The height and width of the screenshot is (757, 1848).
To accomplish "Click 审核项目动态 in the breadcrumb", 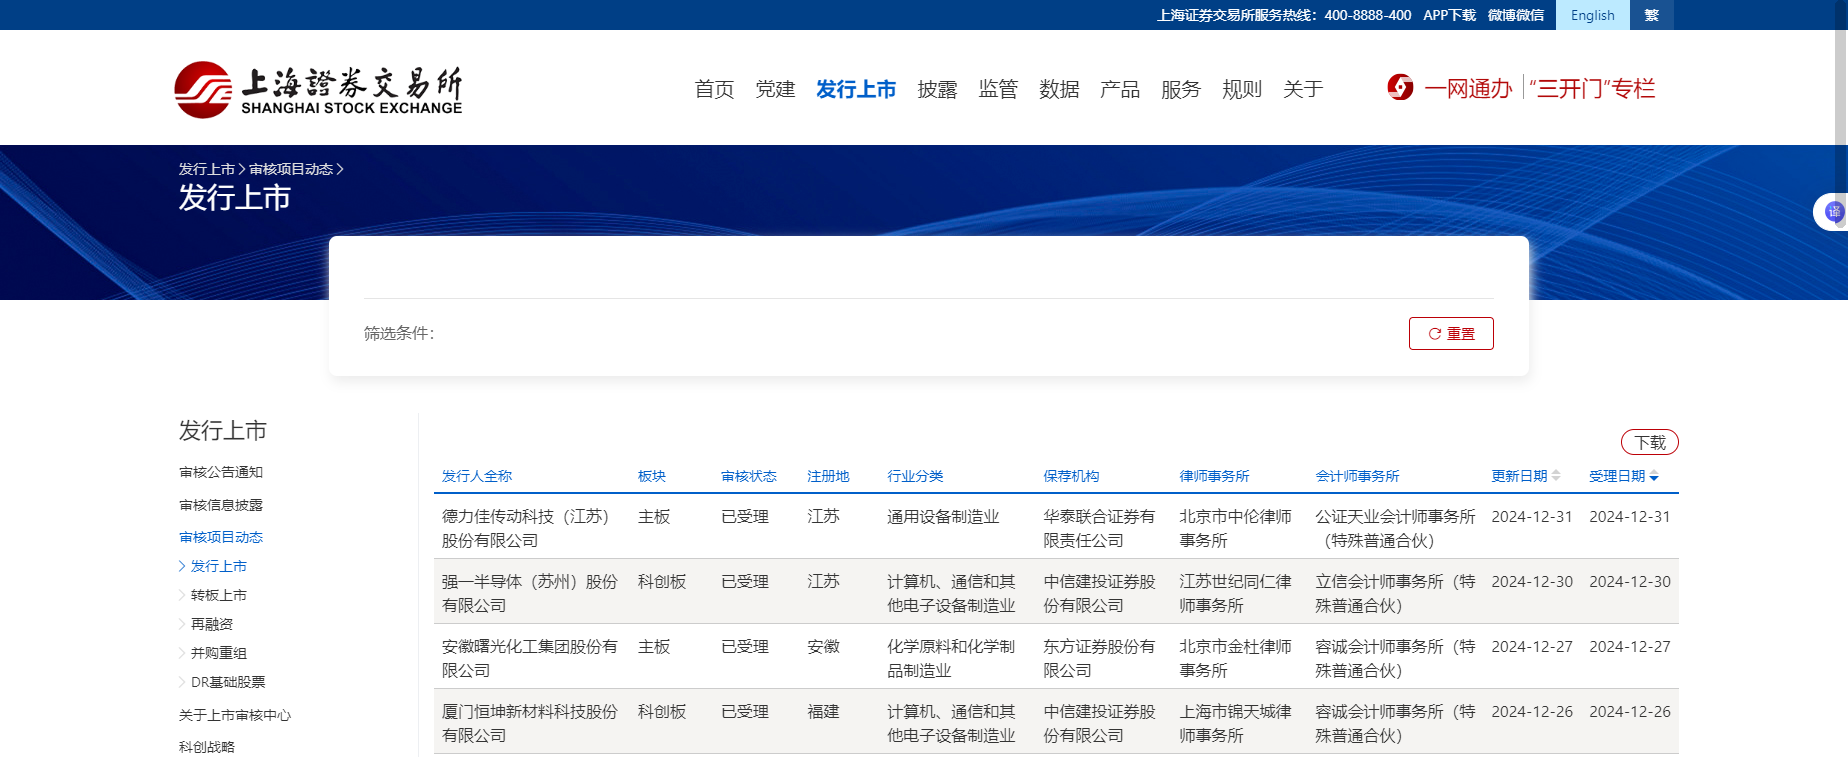I will pos(290,169).
